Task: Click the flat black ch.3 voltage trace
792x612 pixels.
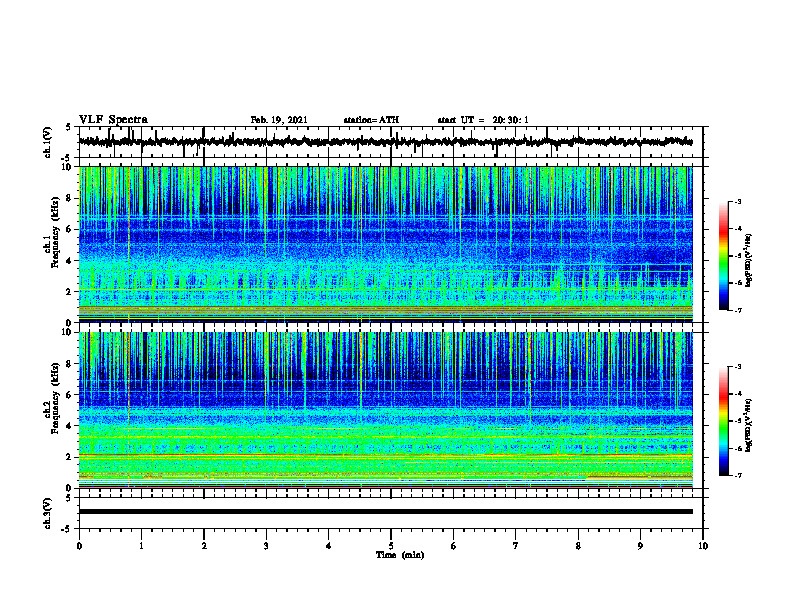Action: (386, 512)
